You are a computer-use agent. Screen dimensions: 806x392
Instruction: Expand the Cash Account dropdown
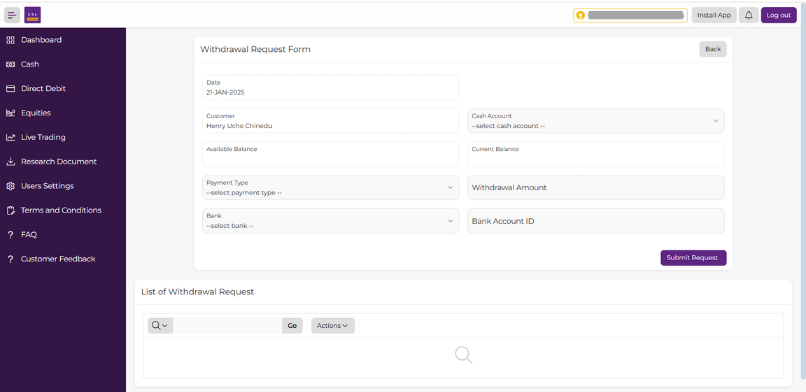(596, 121)
